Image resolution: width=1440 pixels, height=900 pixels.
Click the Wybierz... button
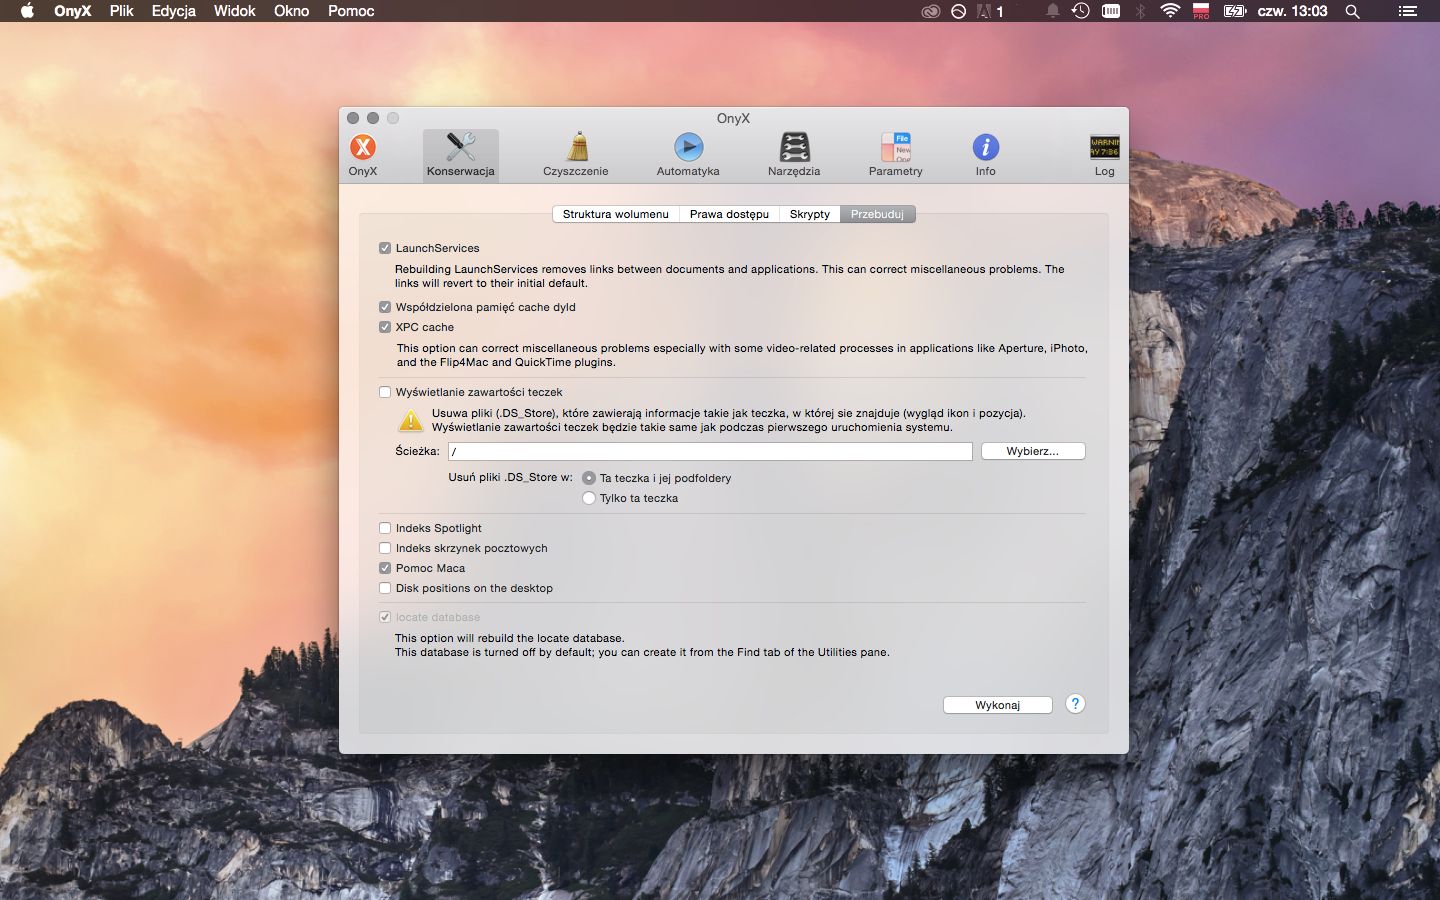pos(1033,451)
